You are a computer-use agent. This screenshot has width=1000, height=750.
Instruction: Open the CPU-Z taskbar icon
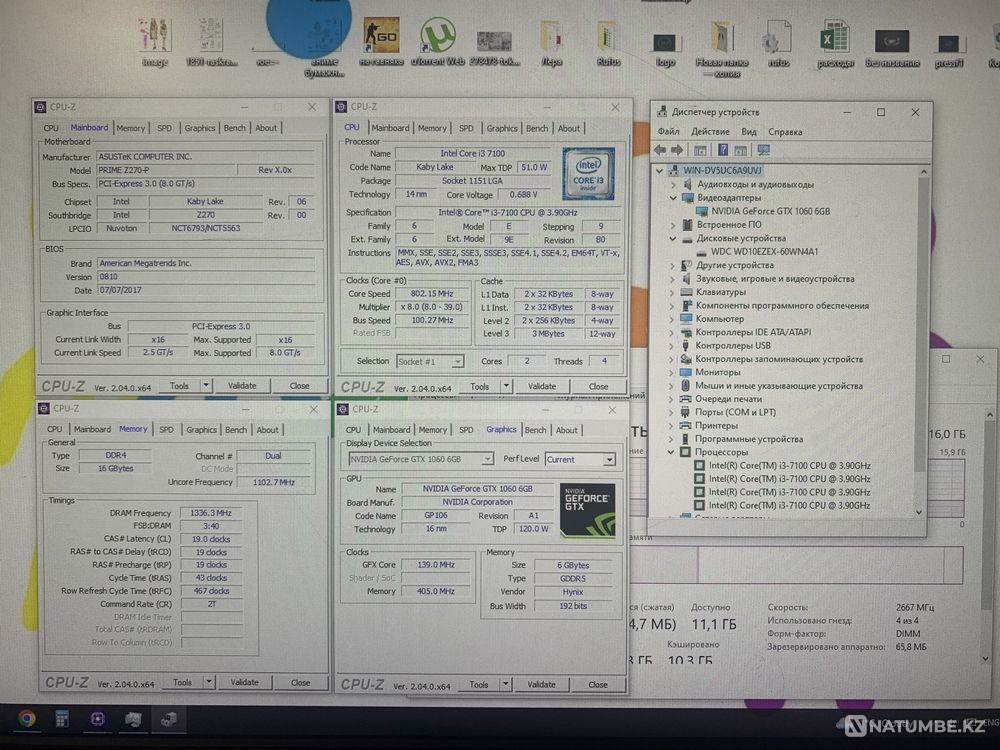coord(98,719)
